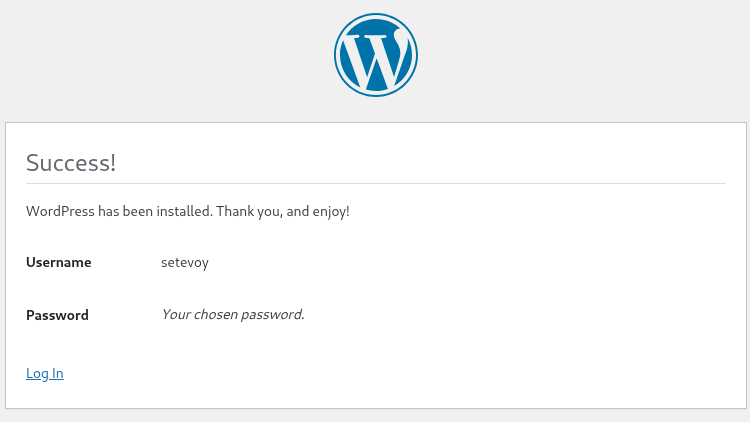Select the username value "setevoy"
This screenshot has width=750, height=422.
[185, 263]
